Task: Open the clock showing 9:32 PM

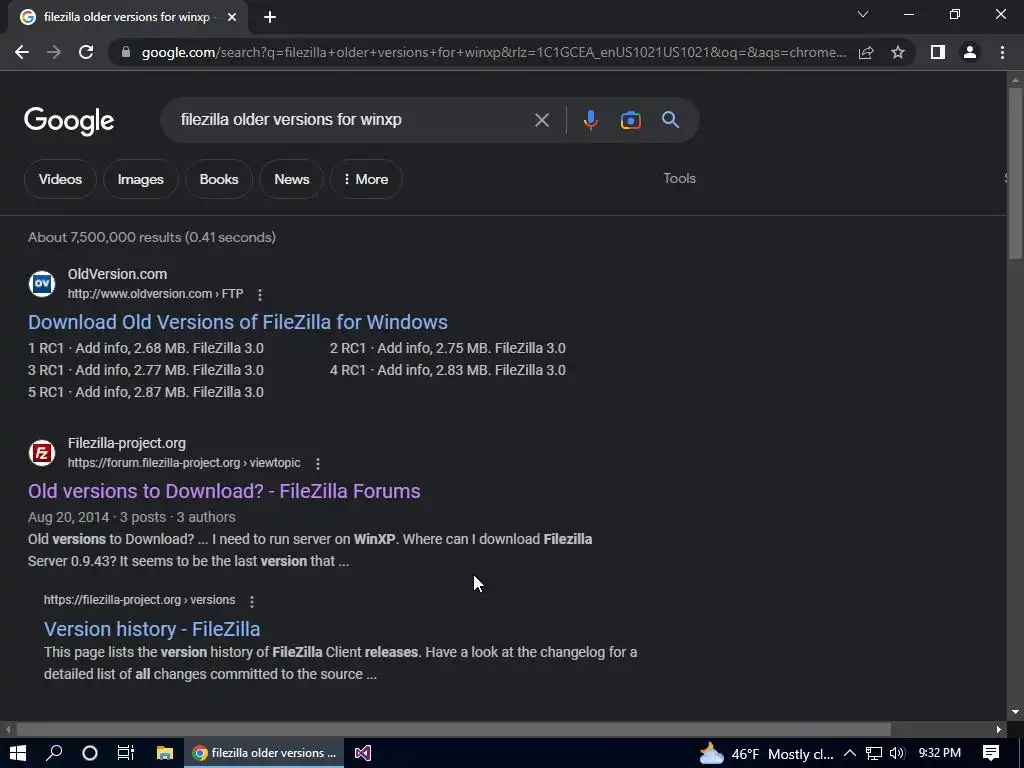Action: click(x=940, y=753)
